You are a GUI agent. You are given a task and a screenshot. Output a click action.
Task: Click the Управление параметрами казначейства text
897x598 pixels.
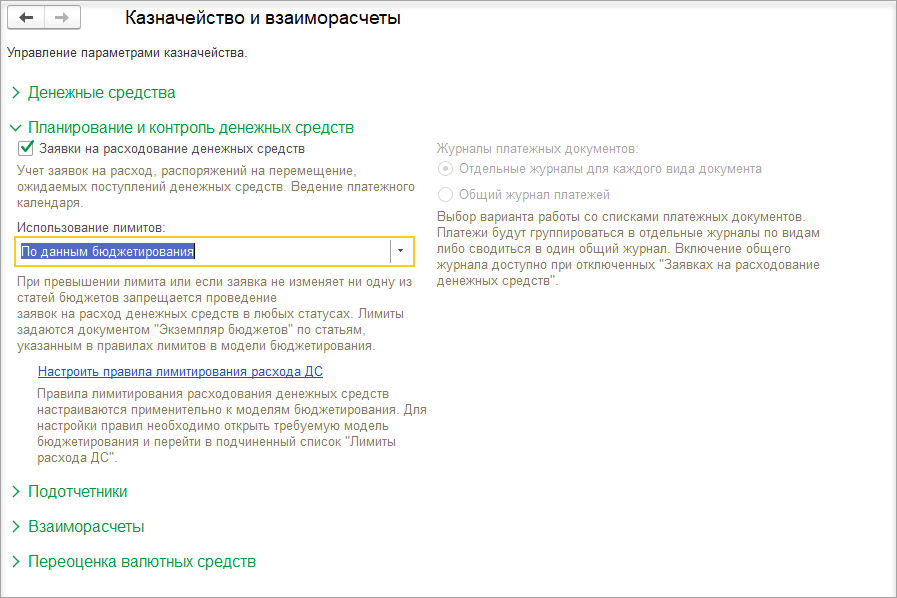point(127,53)
